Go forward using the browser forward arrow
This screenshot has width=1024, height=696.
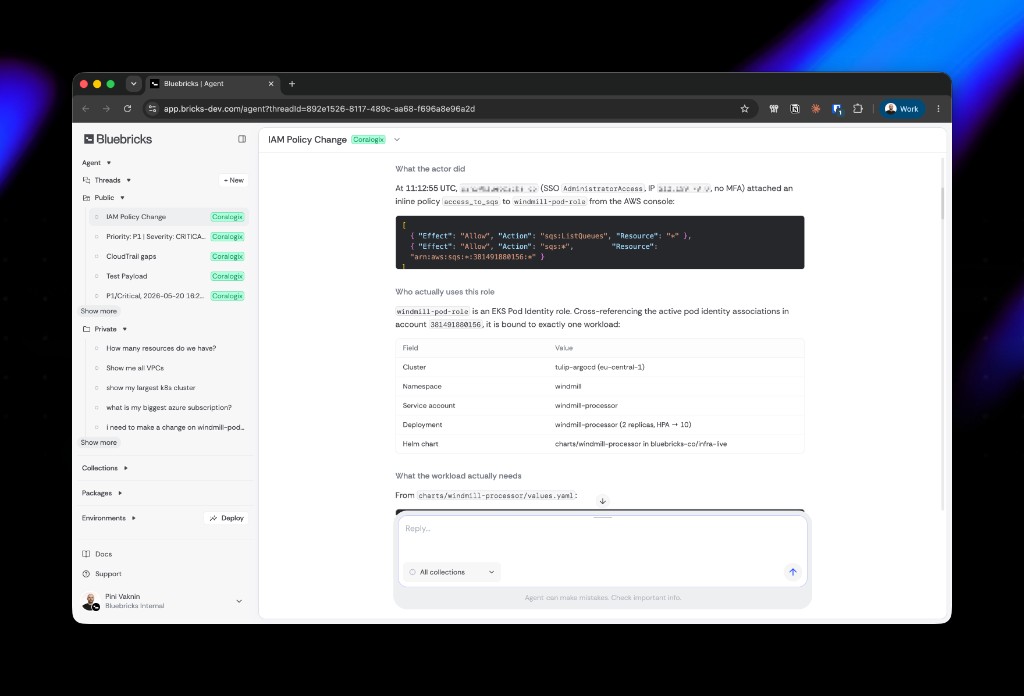106,109
